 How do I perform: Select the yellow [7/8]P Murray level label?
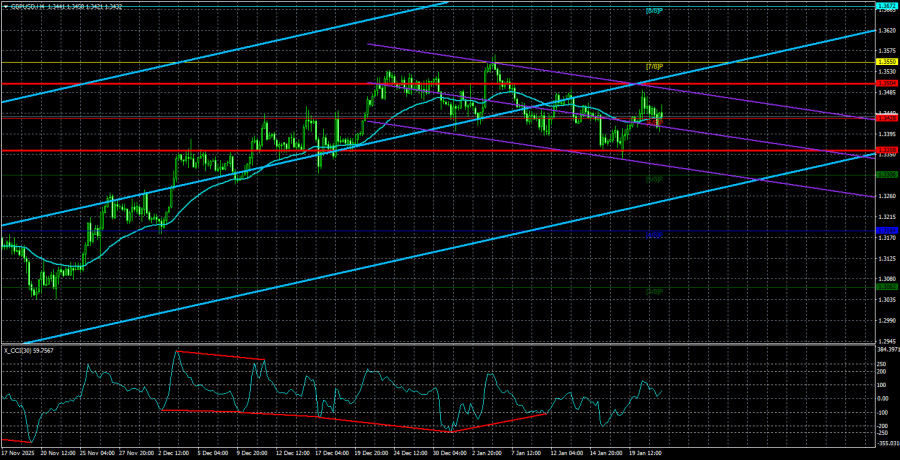[654, 67]
